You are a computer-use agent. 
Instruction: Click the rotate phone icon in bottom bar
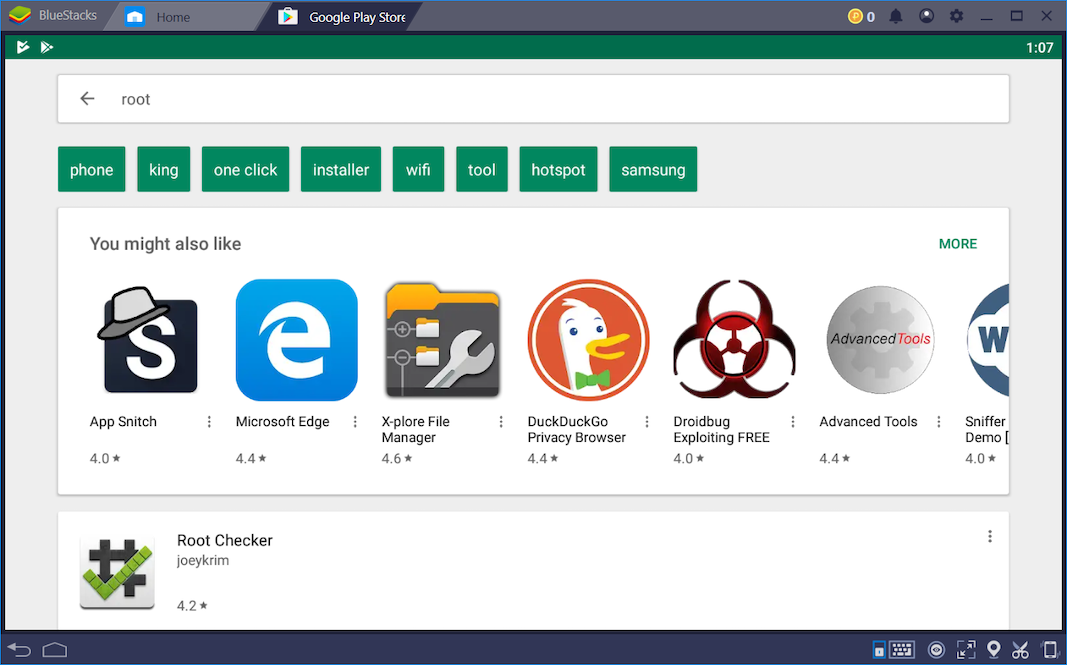point(1050,650)
